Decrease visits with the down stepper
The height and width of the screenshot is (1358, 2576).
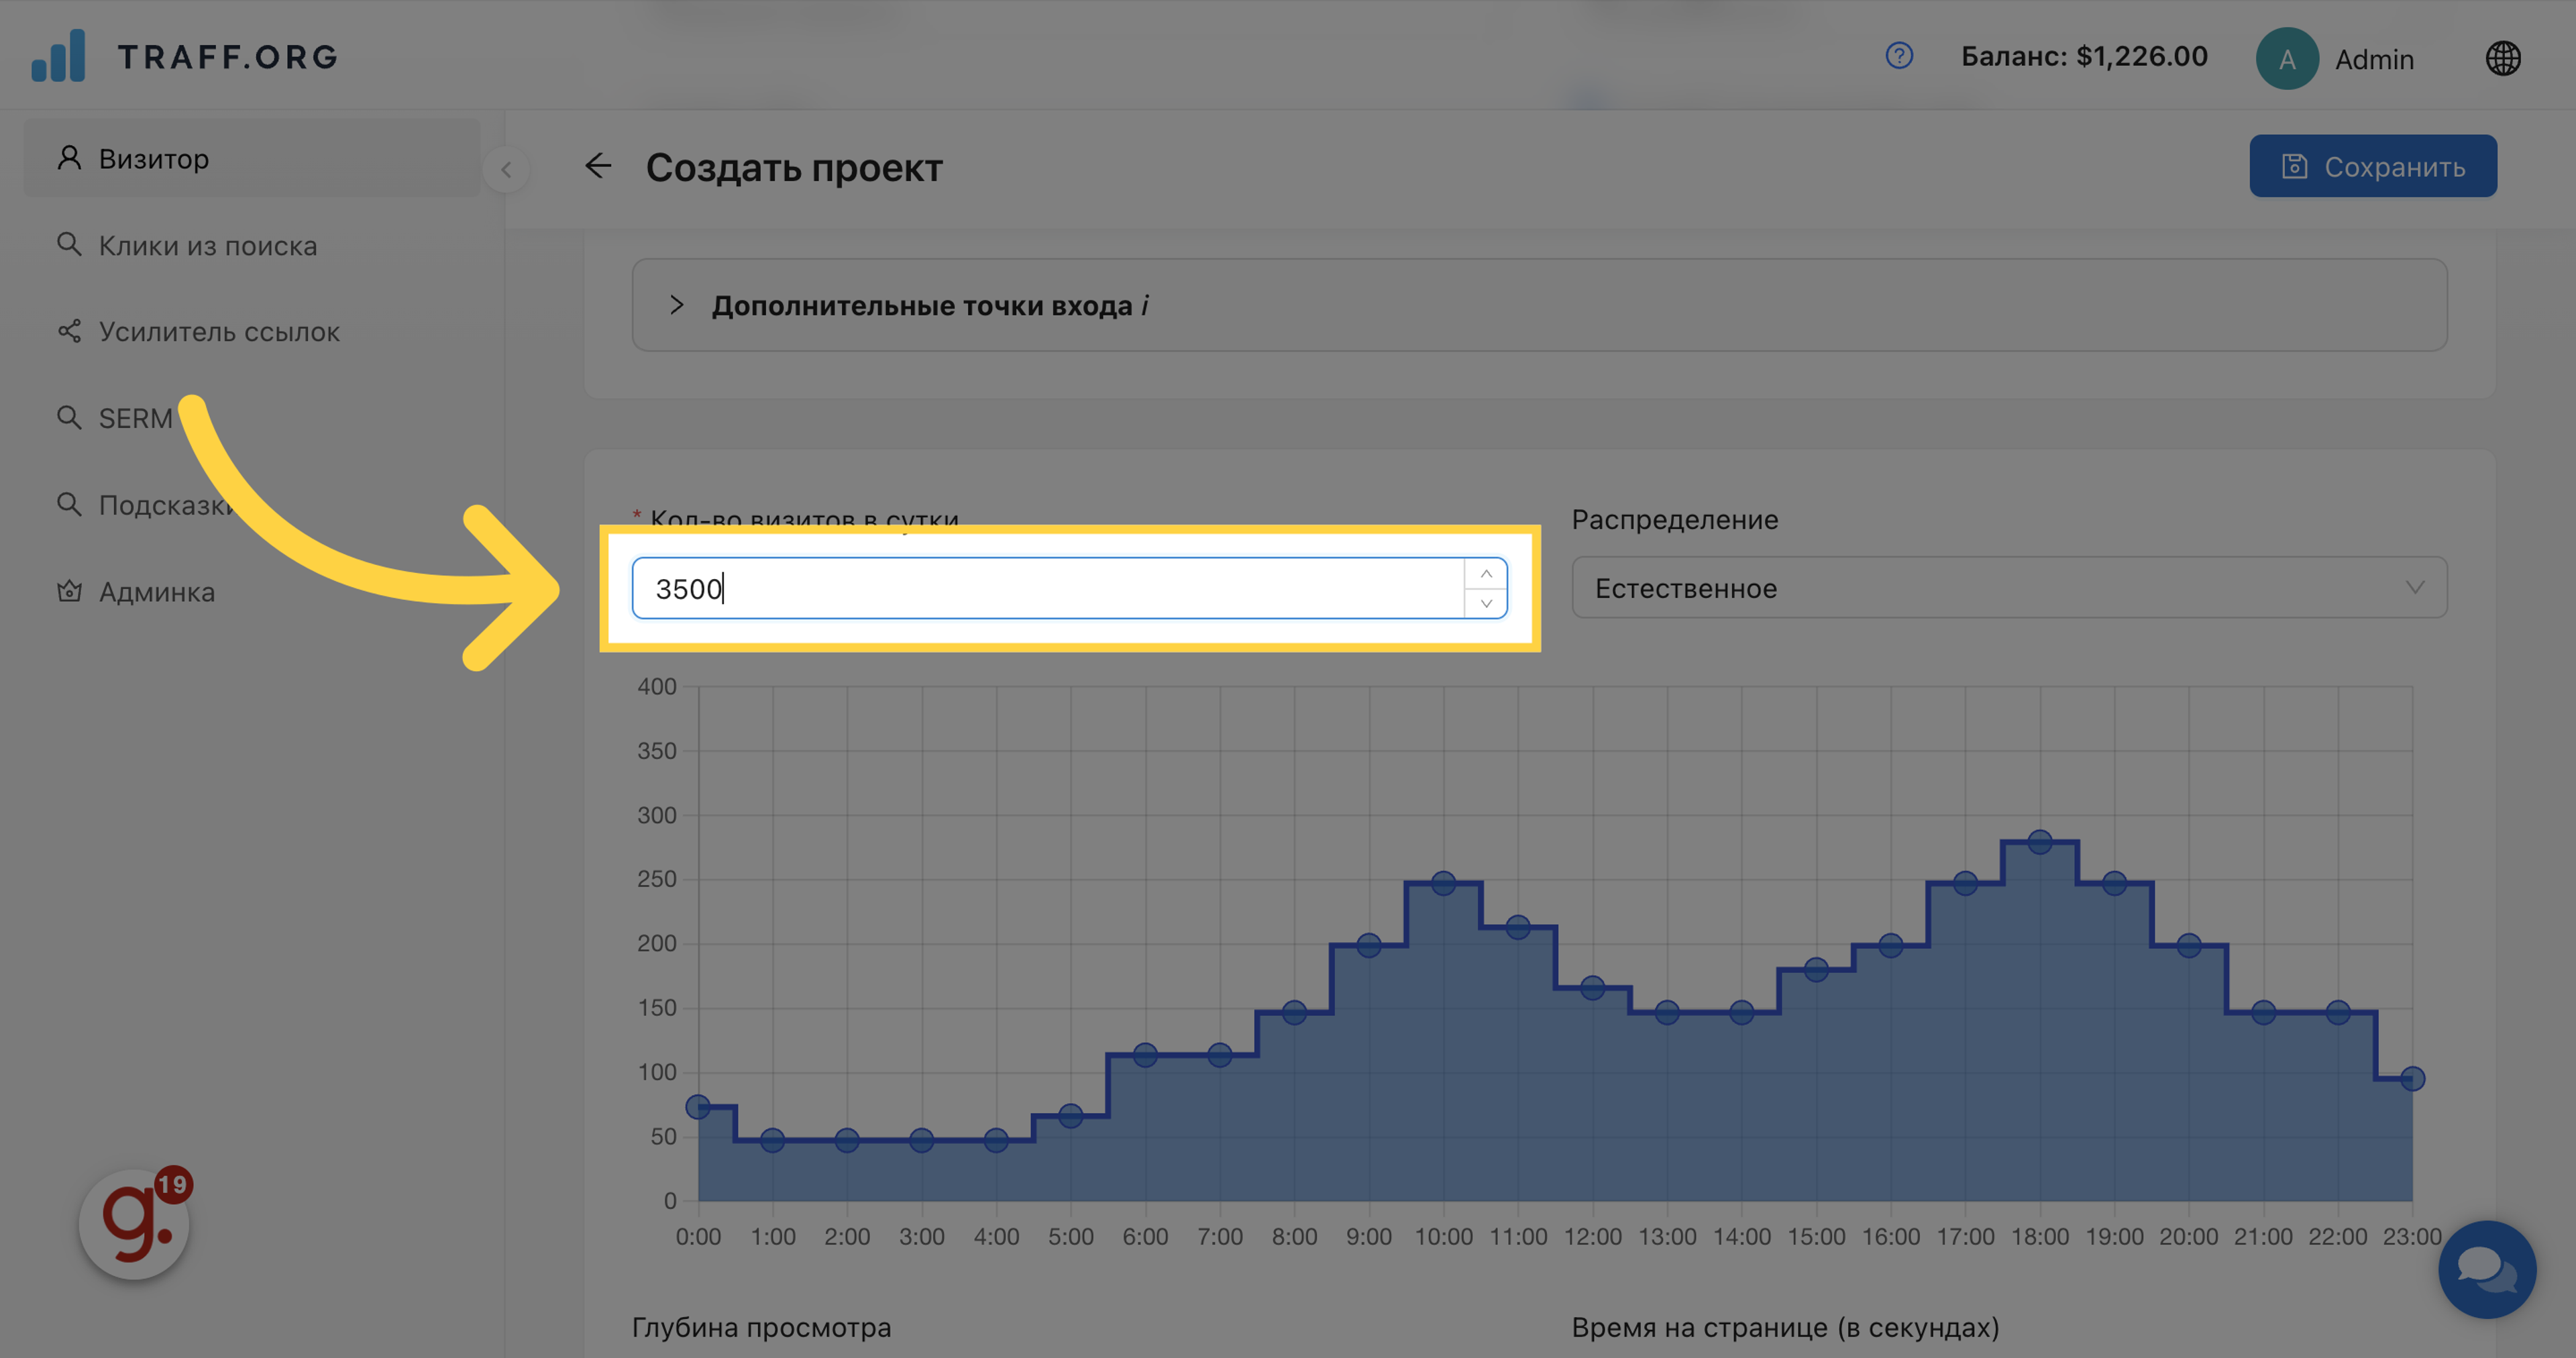pyautogui.click(x=1486, y=603)
